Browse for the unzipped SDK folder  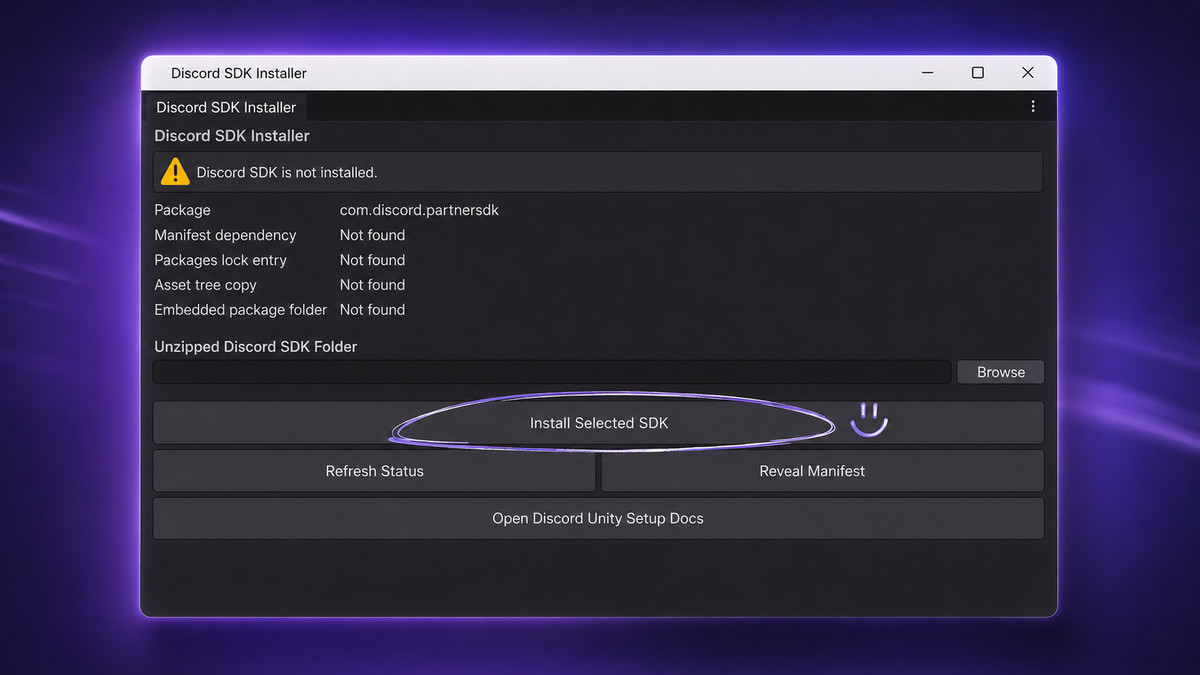[1001, 372]
